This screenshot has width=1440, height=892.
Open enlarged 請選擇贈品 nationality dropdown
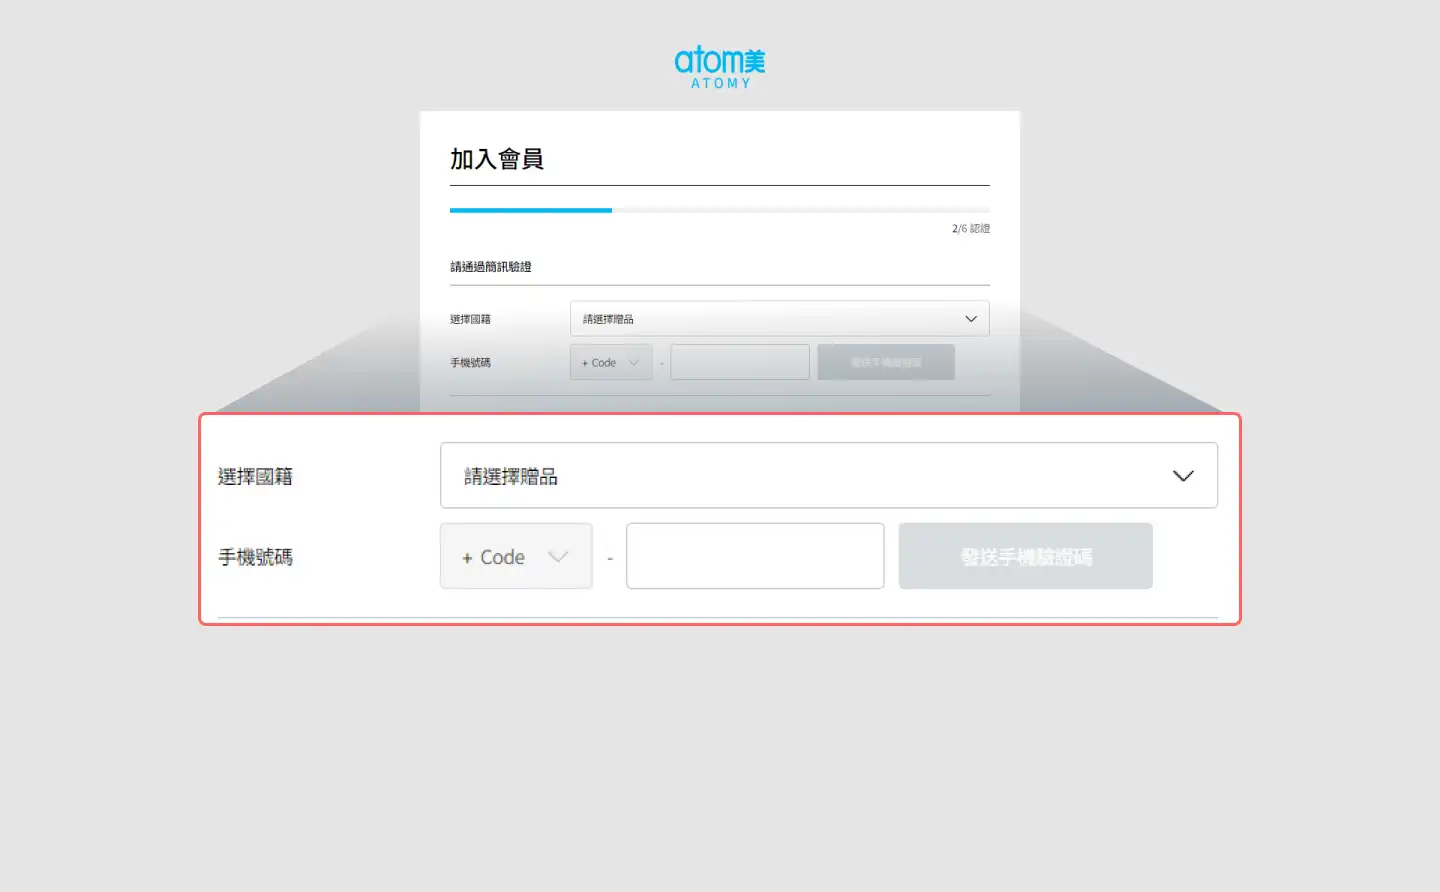[828, 476]
